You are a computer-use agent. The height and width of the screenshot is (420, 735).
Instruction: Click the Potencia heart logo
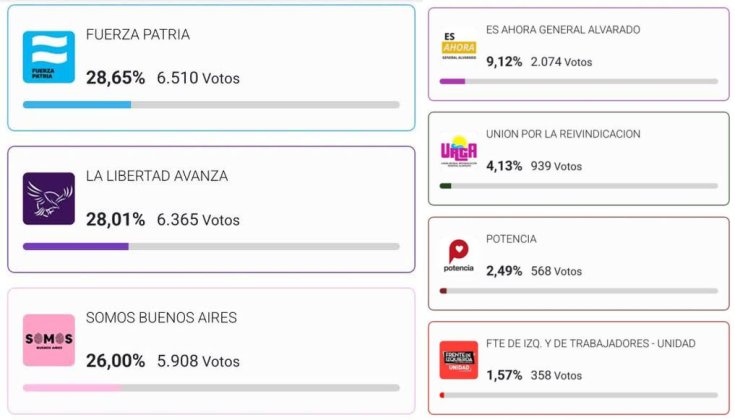click(458, 254)
